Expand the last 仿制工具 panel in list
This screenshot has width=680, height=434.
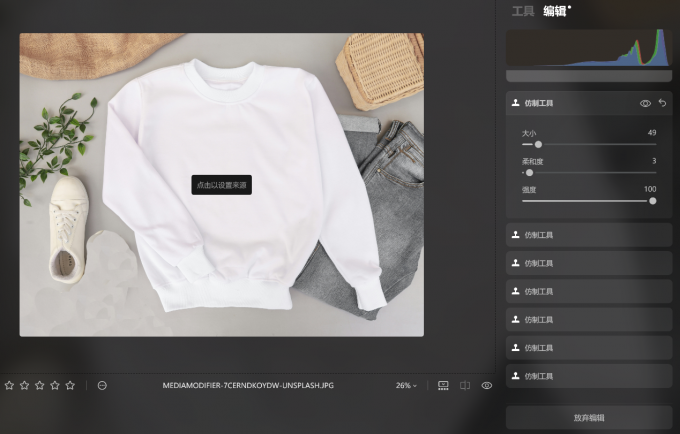(588, 376)
